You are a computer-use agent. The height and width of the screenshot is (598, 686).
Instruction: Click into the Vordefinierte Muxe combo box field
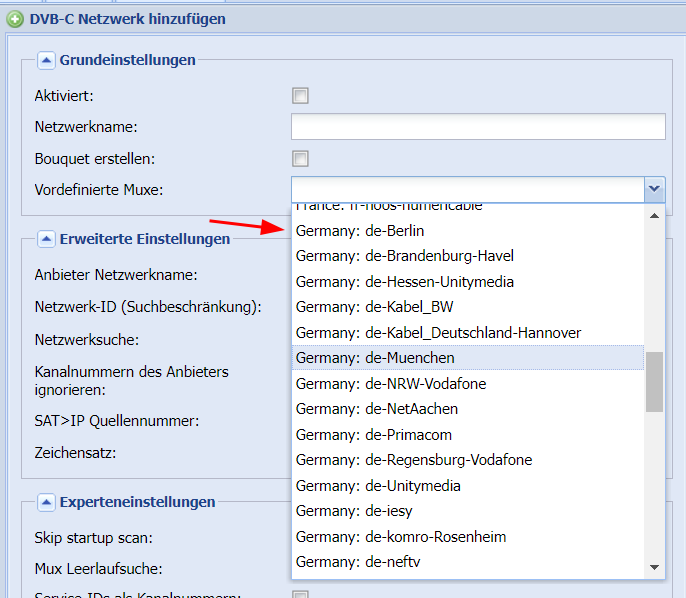pos(468,189)
